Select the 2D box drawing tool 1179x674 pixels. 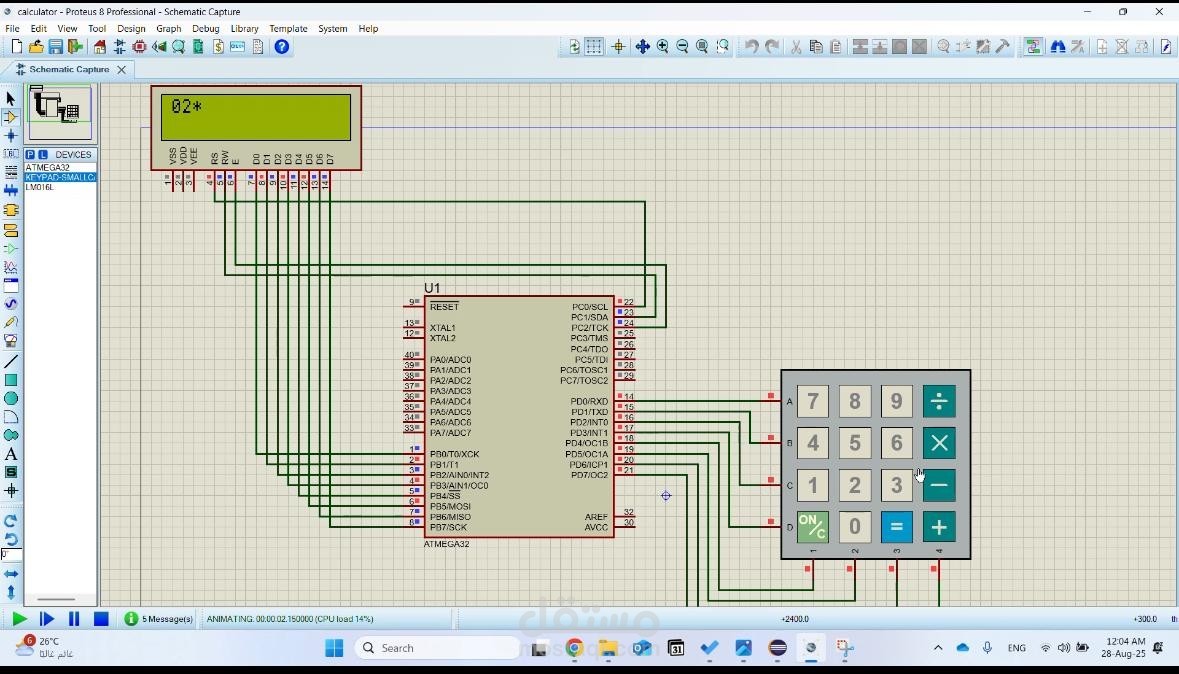[x=11, y=381]
